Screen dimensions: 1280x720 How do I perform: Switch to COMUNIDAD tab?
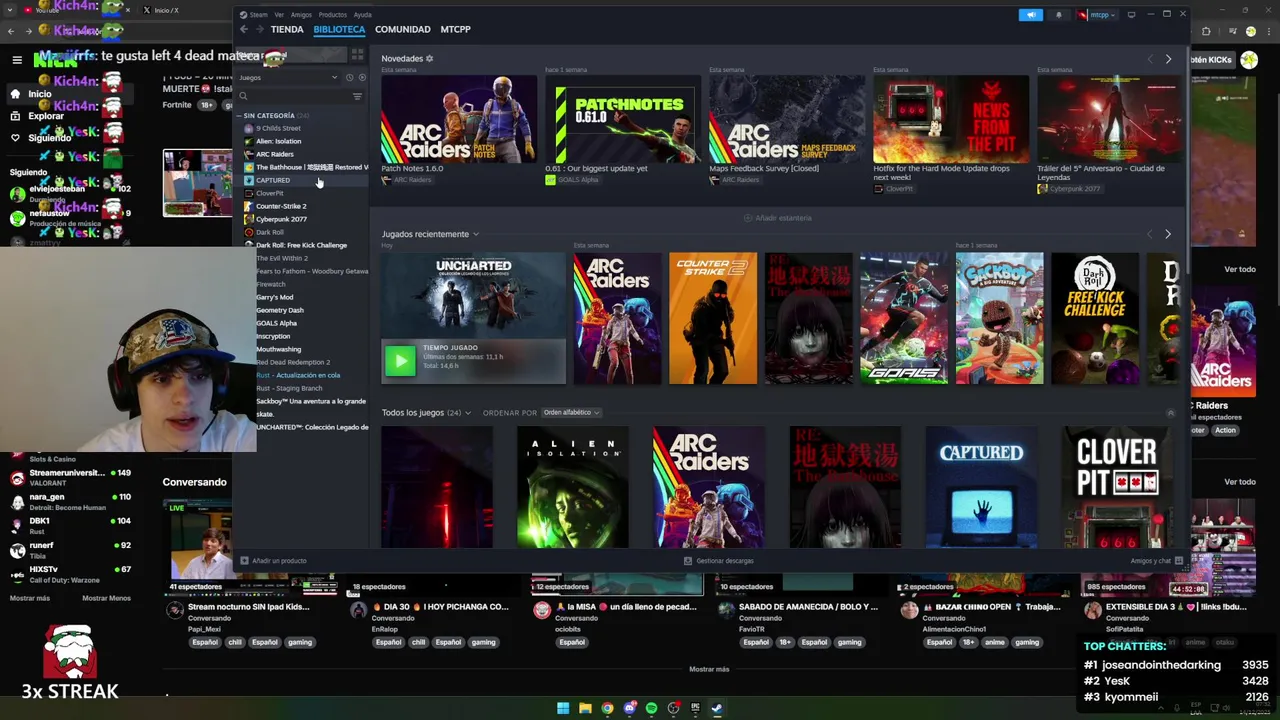coord(402,30)
